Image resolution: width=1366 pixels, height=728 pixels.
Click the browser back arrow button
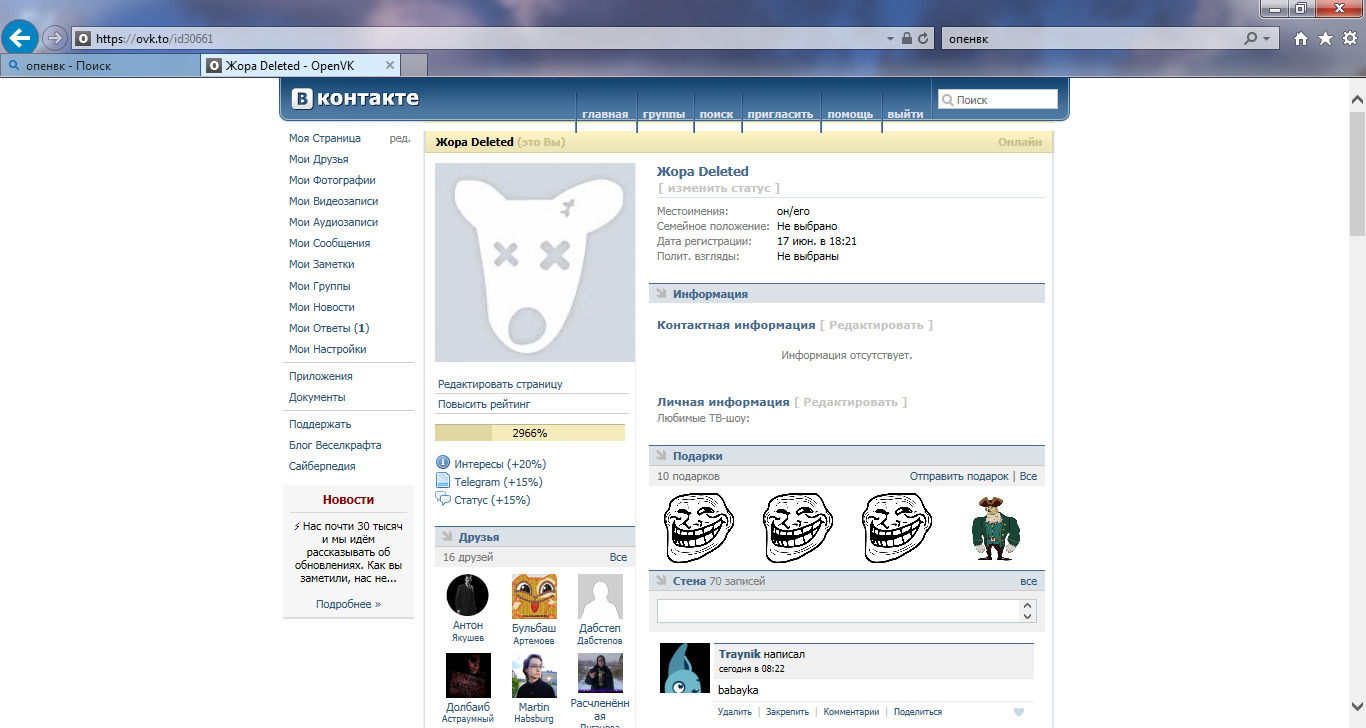click(20, 38)
